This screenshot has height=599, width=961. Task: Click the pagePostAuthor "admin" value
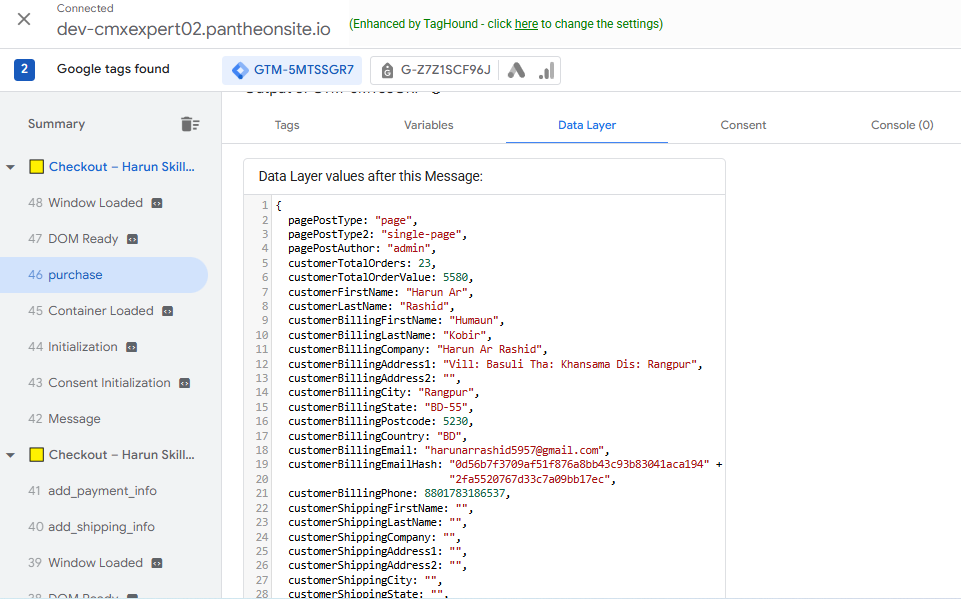click(x=409, y=249)
